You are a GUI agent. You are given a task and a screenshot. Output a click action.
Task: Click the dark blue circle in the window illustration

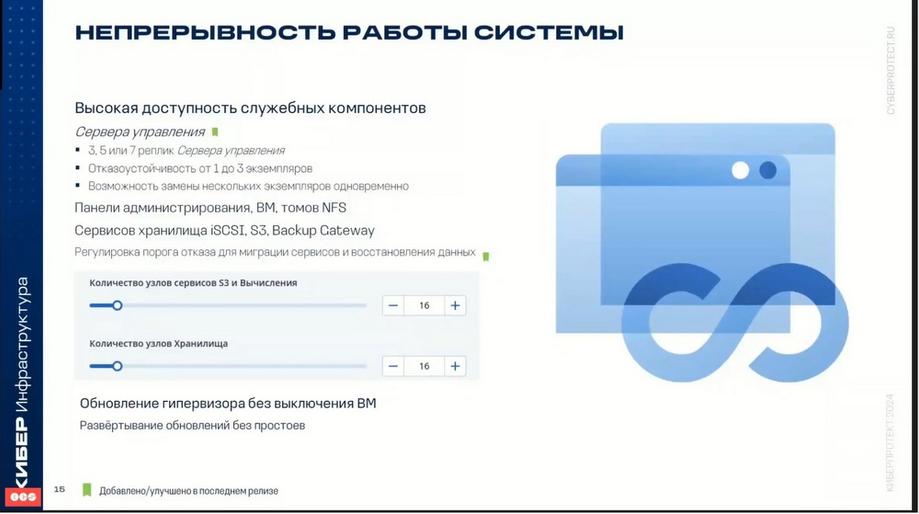click(x=768, y=171)
